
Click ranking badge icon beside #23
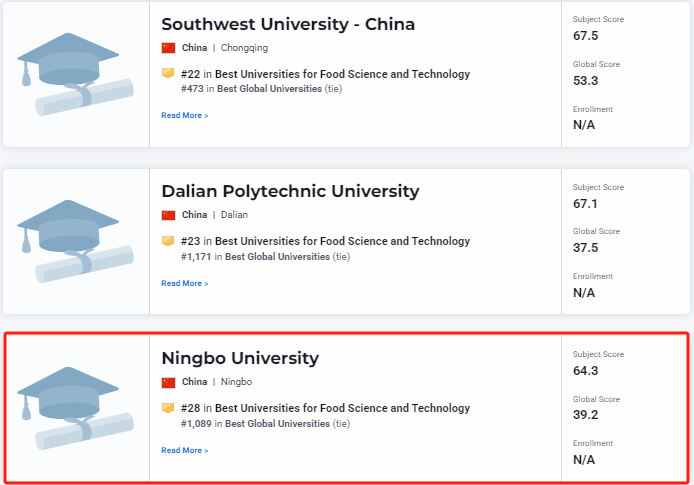pyautogui.click(x=168, y=241)
